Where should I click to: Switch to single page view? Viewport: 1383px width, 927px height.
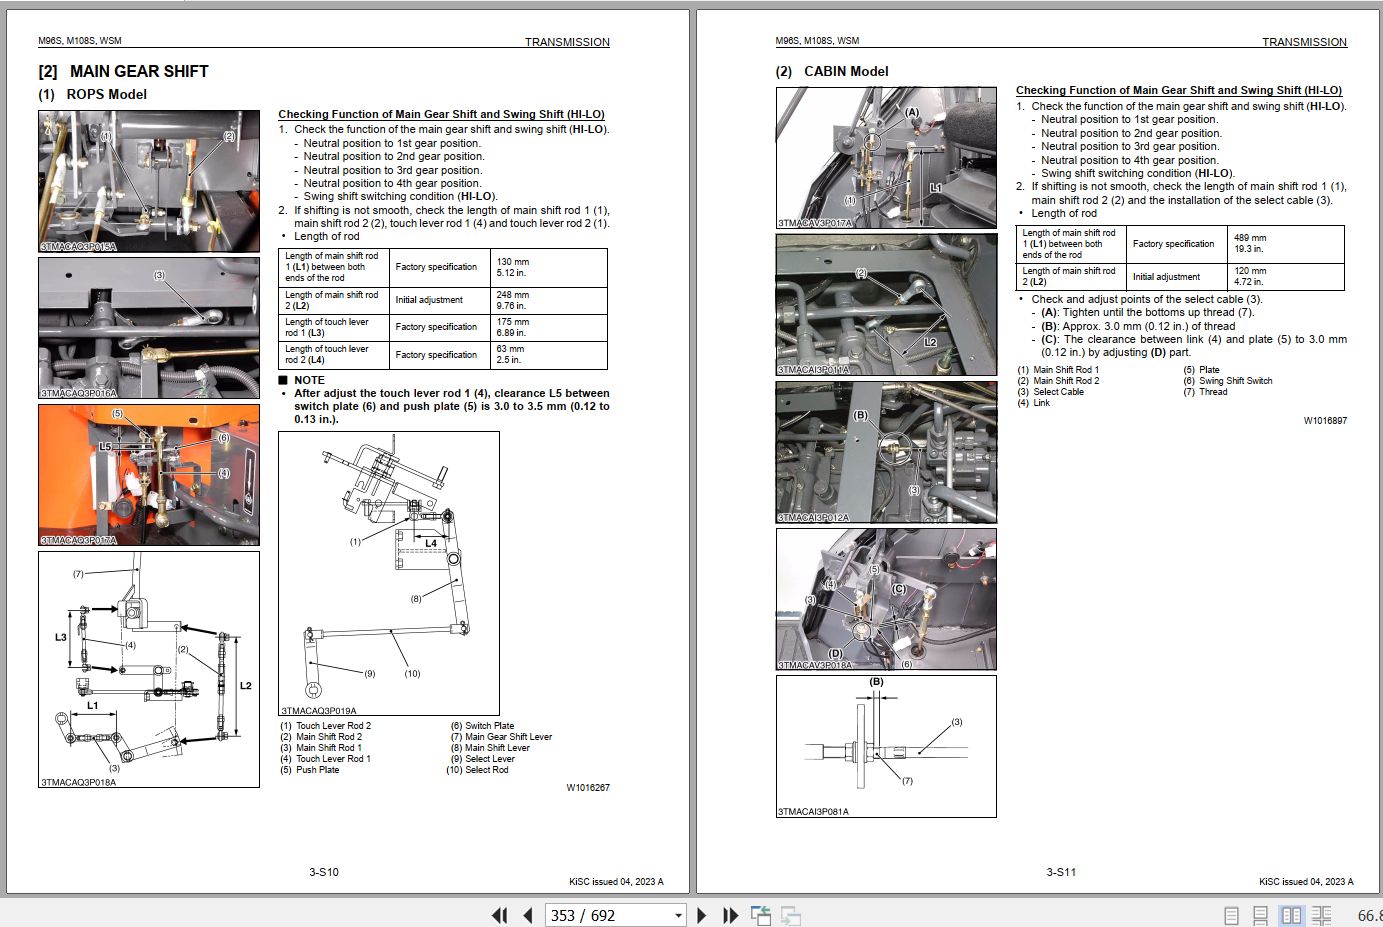1231,915
